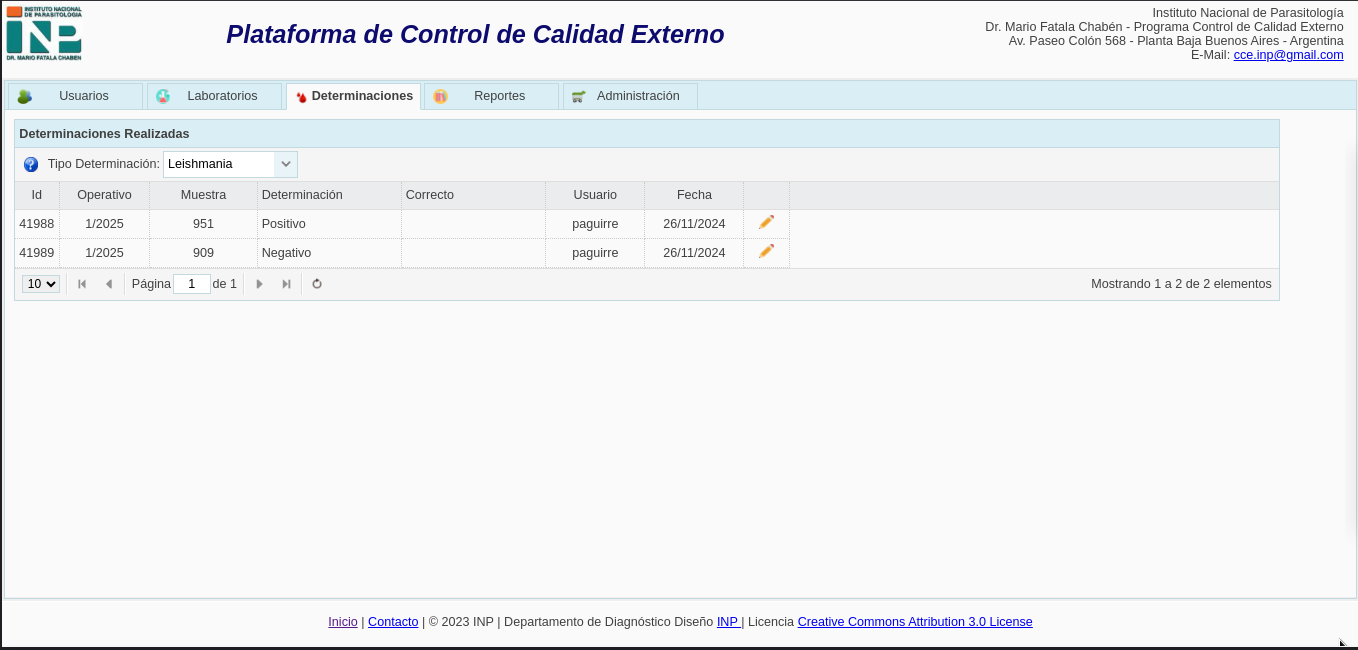Refresh the determinations table
1358x650 pixels.
tap(317, 284)
